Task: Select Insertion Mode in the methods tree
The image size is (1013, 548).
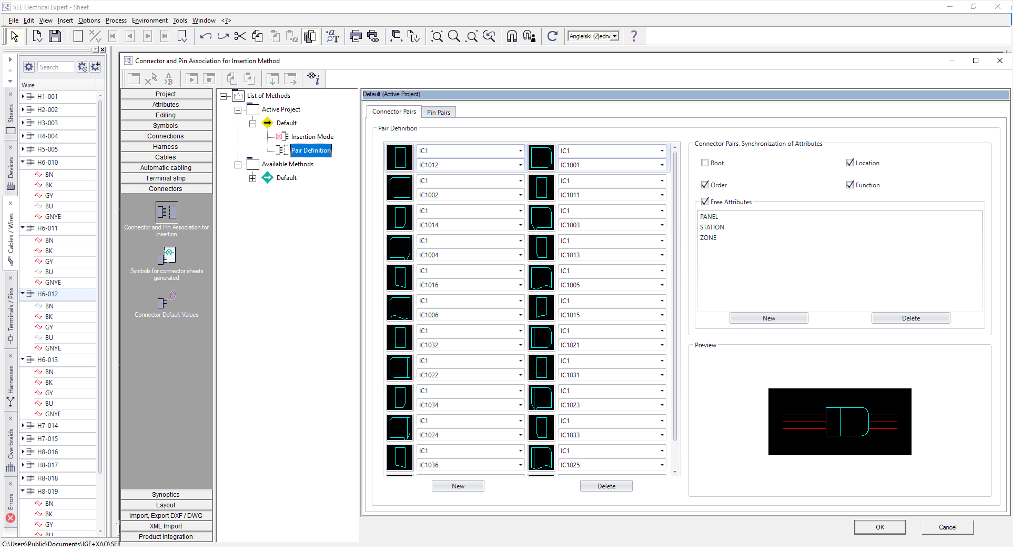Action: click(312, 136)
